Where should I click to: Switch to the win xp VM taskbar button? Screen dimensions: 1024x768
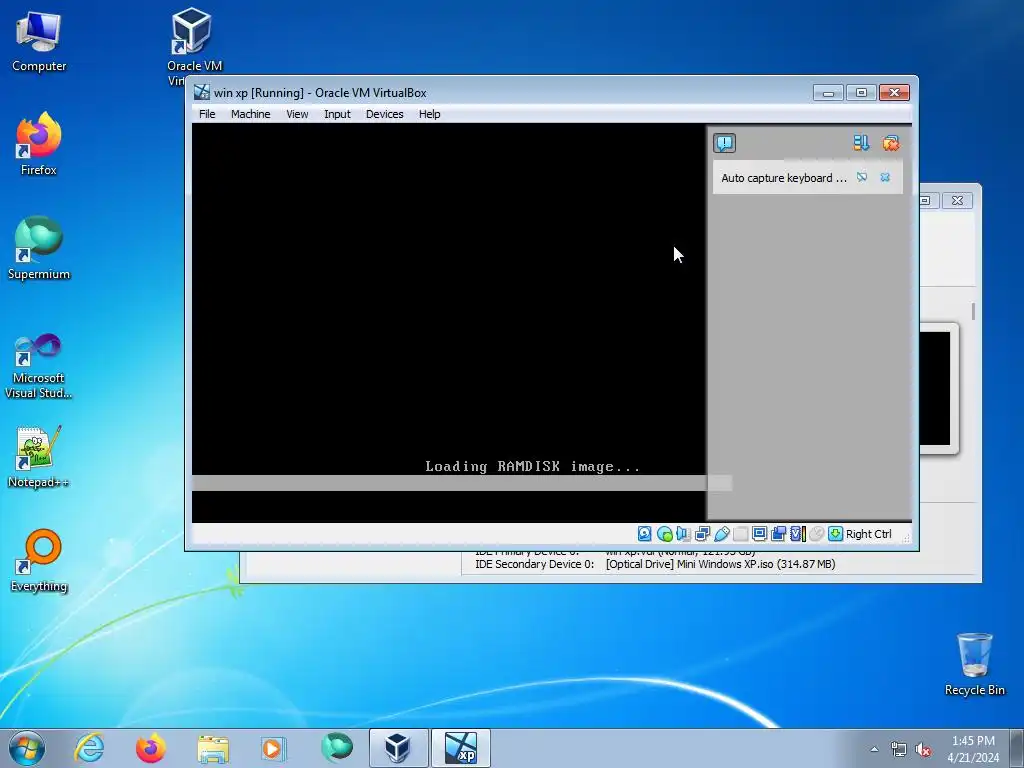point(460,748)
